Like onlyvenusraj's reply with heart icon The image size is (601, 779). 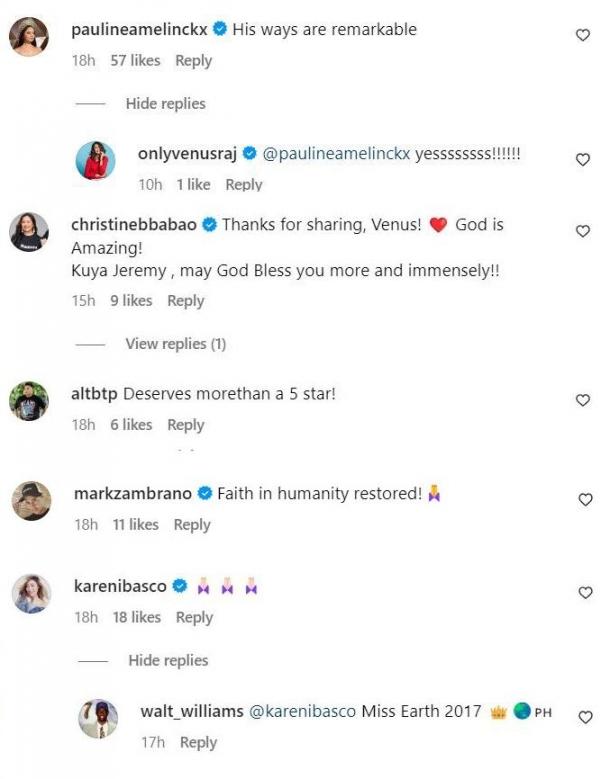point(584,159)
